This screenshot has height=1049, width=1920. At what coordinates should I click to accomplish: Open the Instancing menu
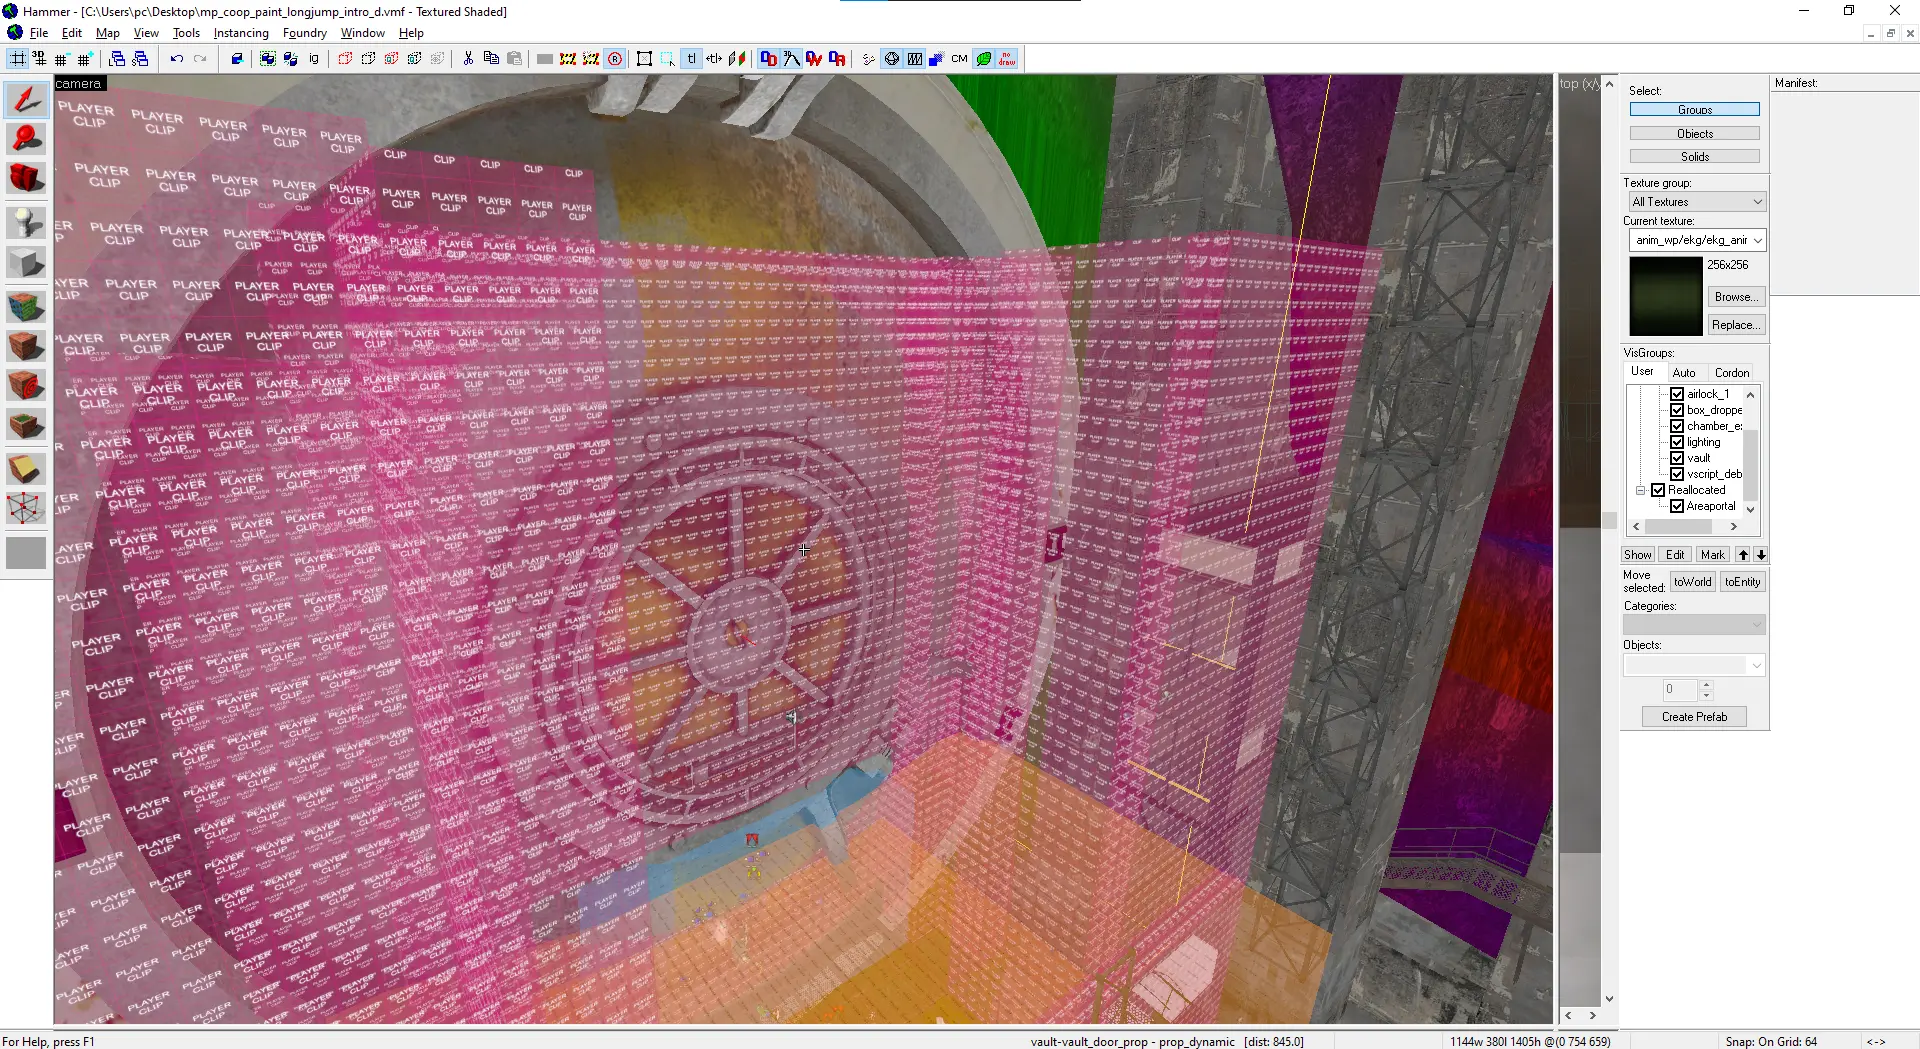tap(241, 33)
